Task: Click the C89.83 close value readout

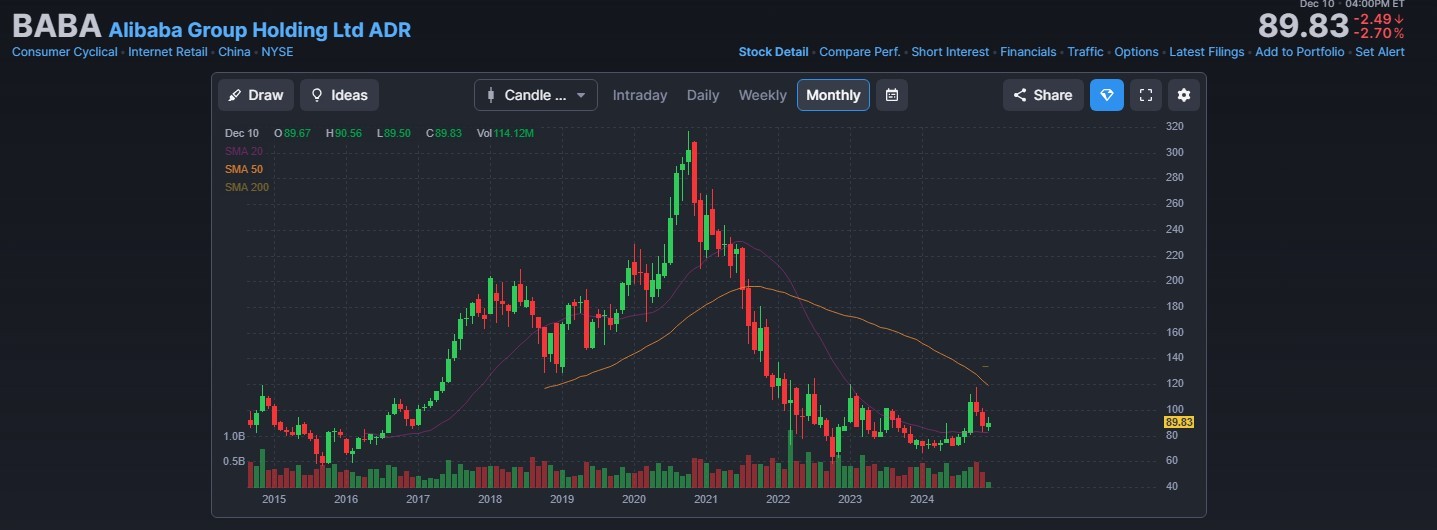Action: click(x=445, y=133)
